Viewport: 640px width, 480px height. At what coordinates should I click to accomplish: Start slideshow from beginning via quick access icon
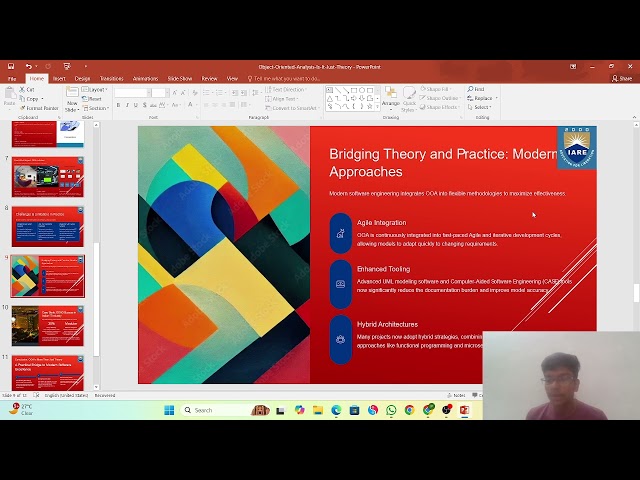(x=67, y=66)
